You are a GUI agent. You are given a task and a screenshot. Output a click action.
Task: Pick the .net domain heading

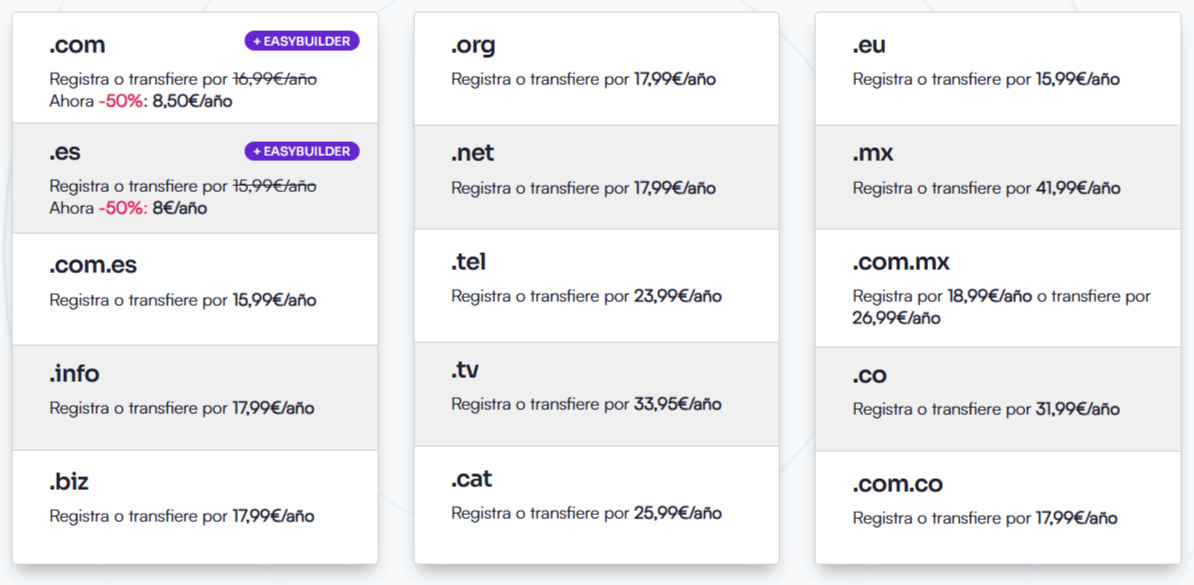click(x=472, y=153)
